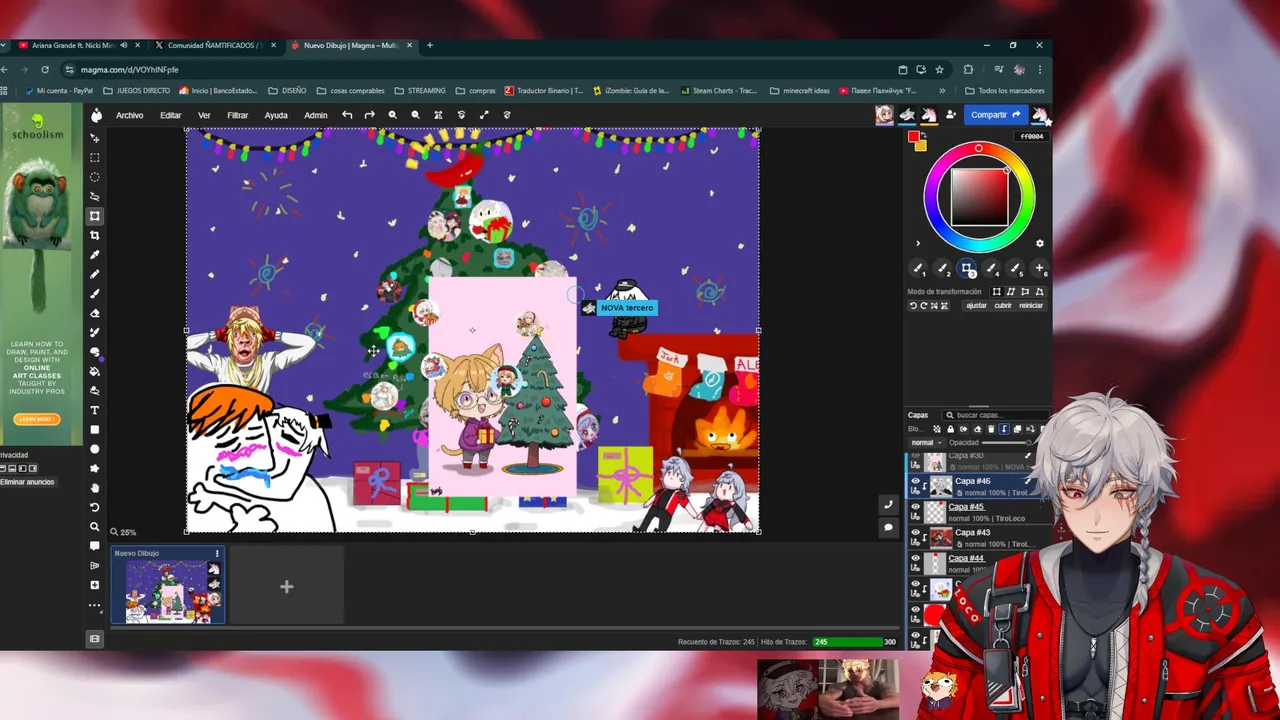1280x720 pixels.
Task: Open the Chrome tab search dropdown arrow
Action: pos(4,45)
